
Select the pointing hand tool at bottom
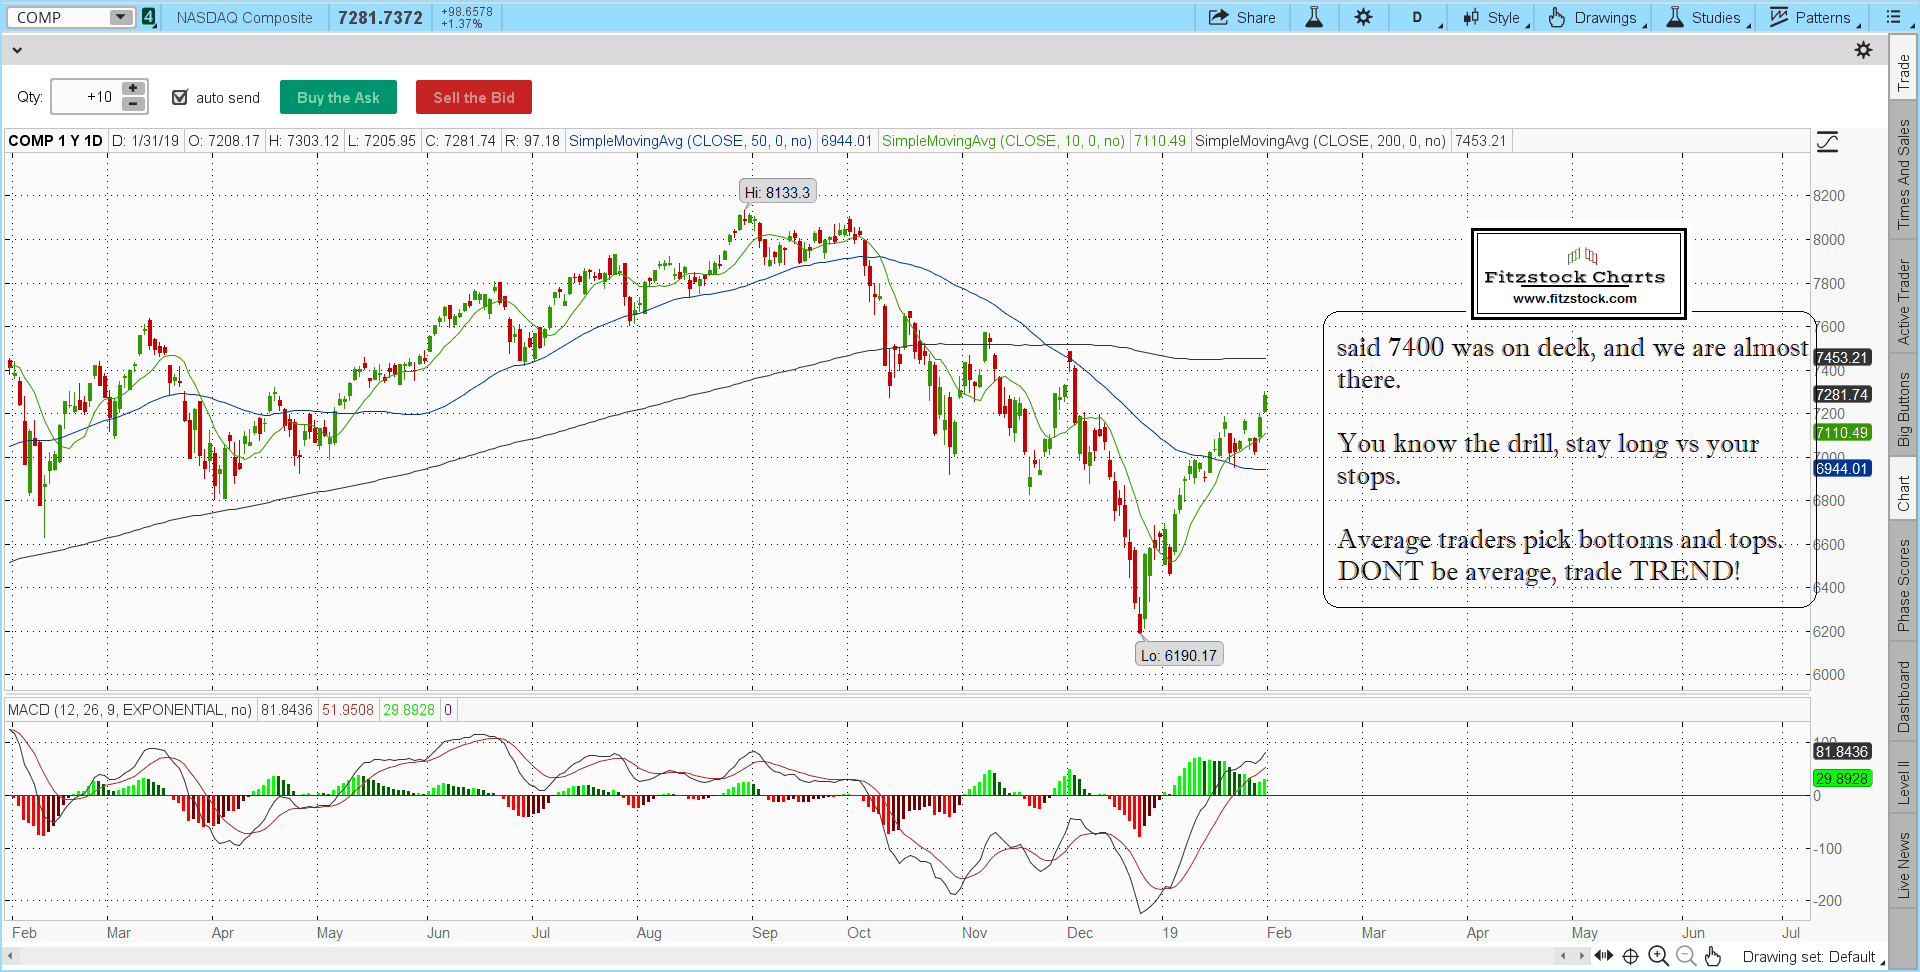coord(1713,956)
